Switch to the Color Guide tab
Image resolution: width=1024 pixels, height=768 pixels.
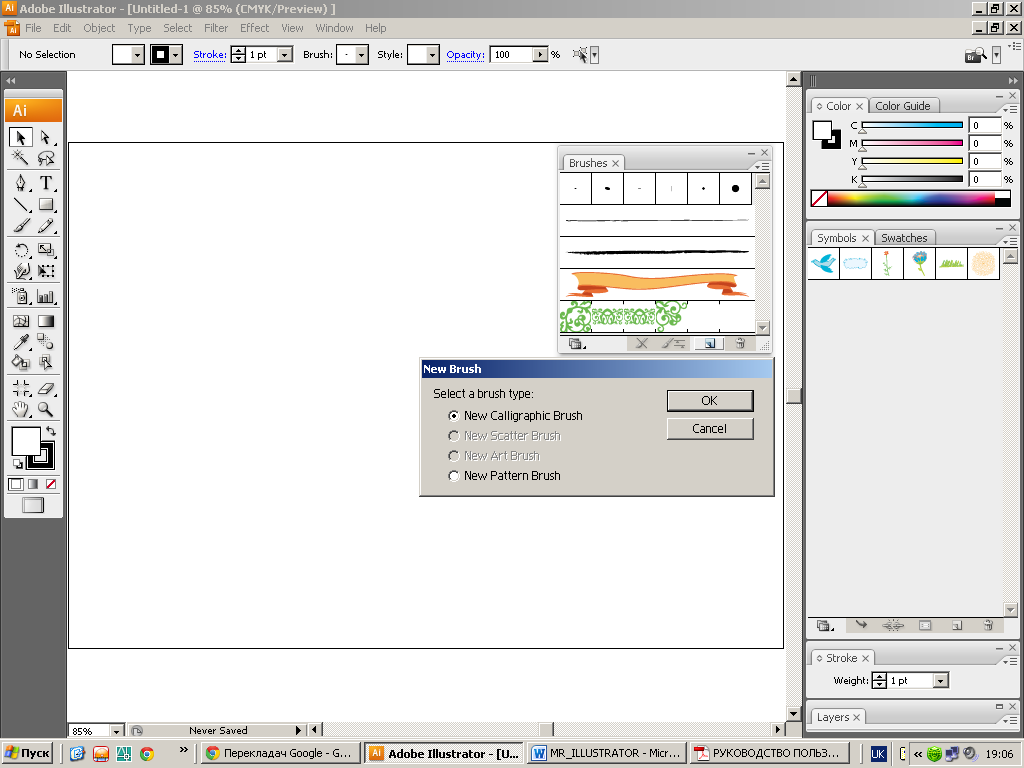903,106
